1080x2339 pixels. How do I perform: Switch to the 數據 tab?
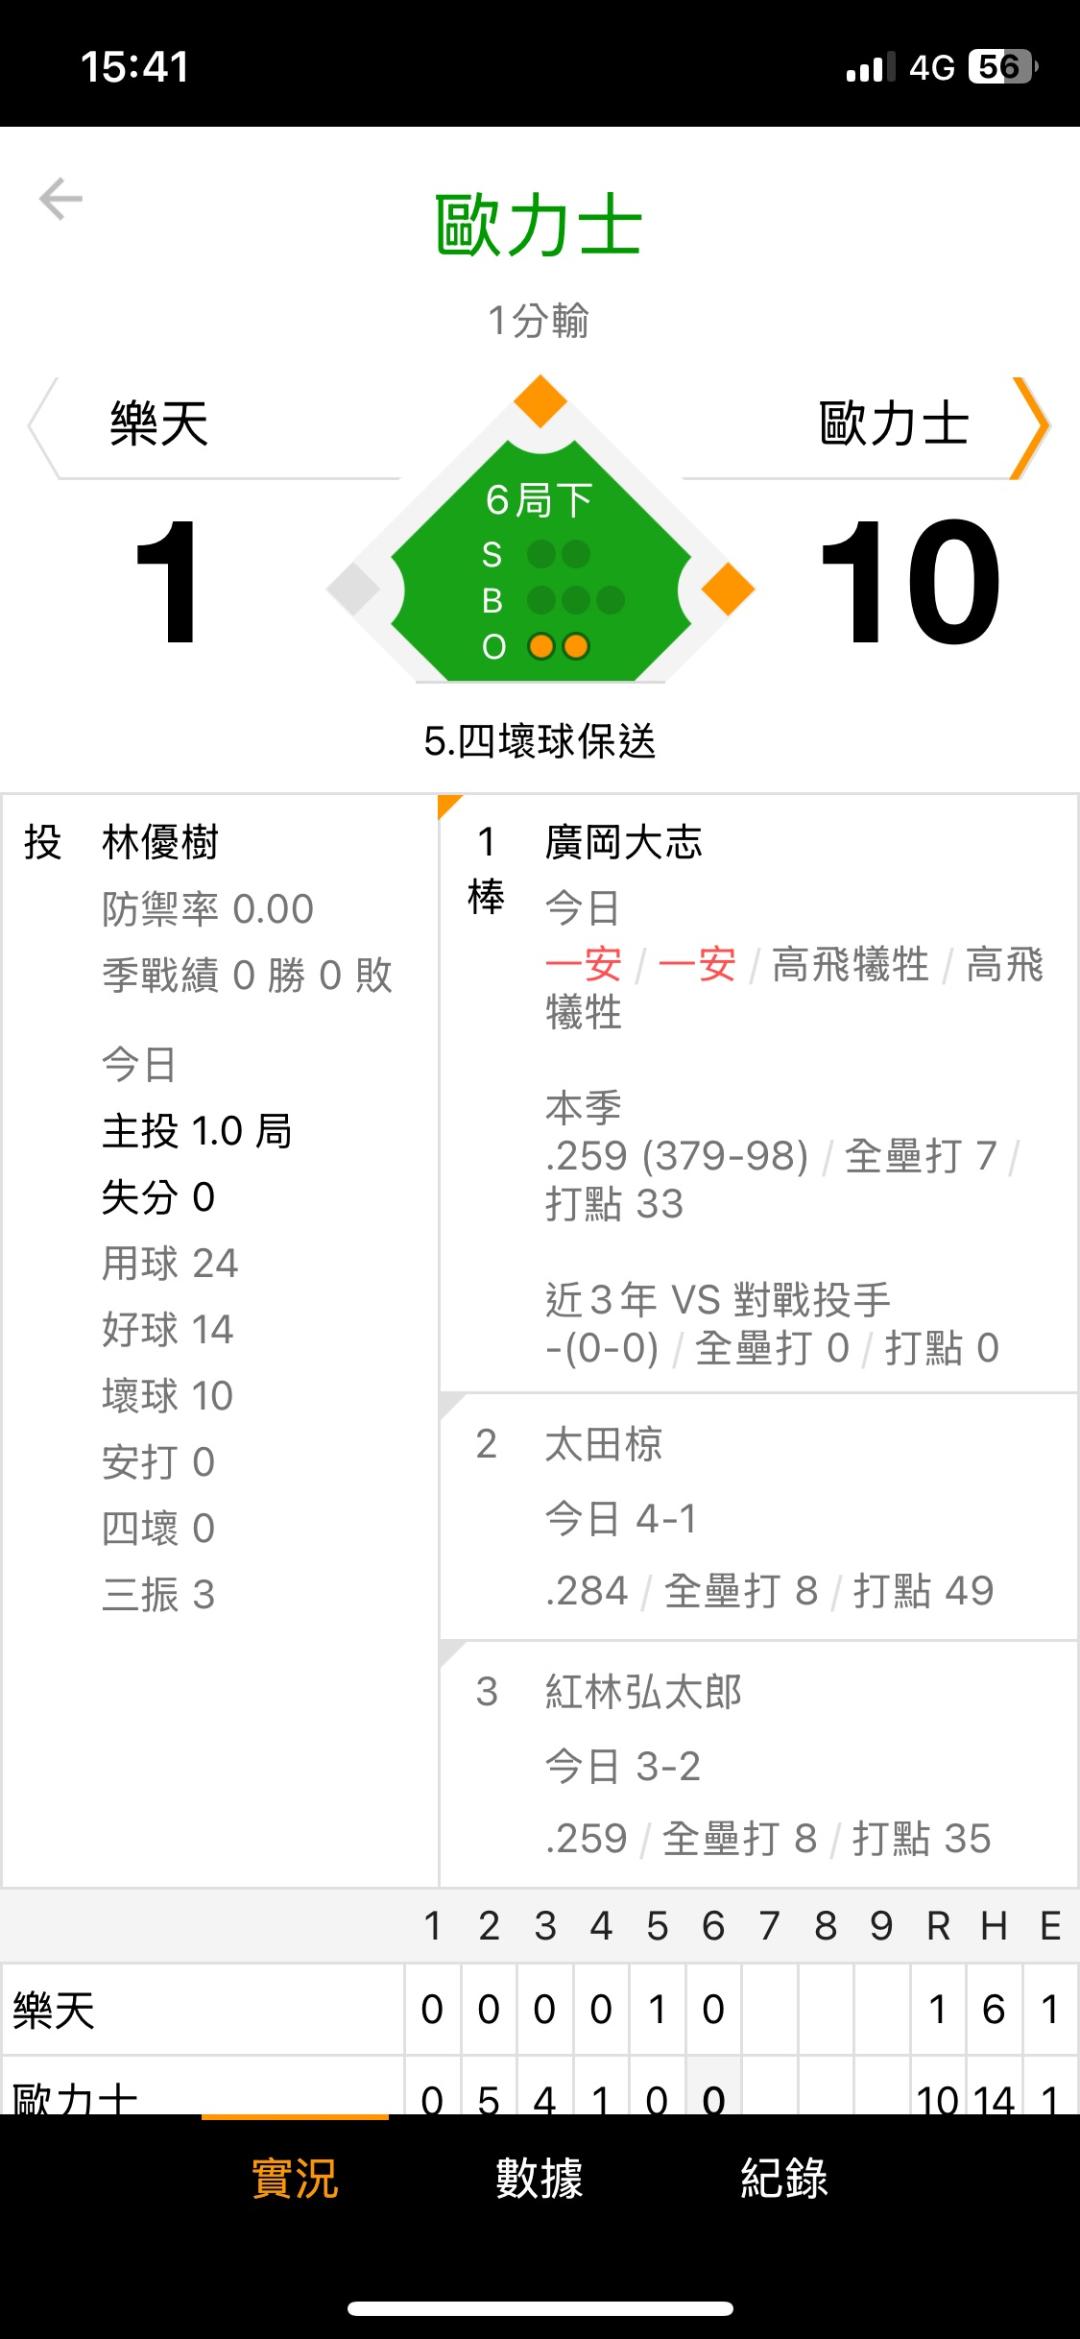coord(539,2178)
